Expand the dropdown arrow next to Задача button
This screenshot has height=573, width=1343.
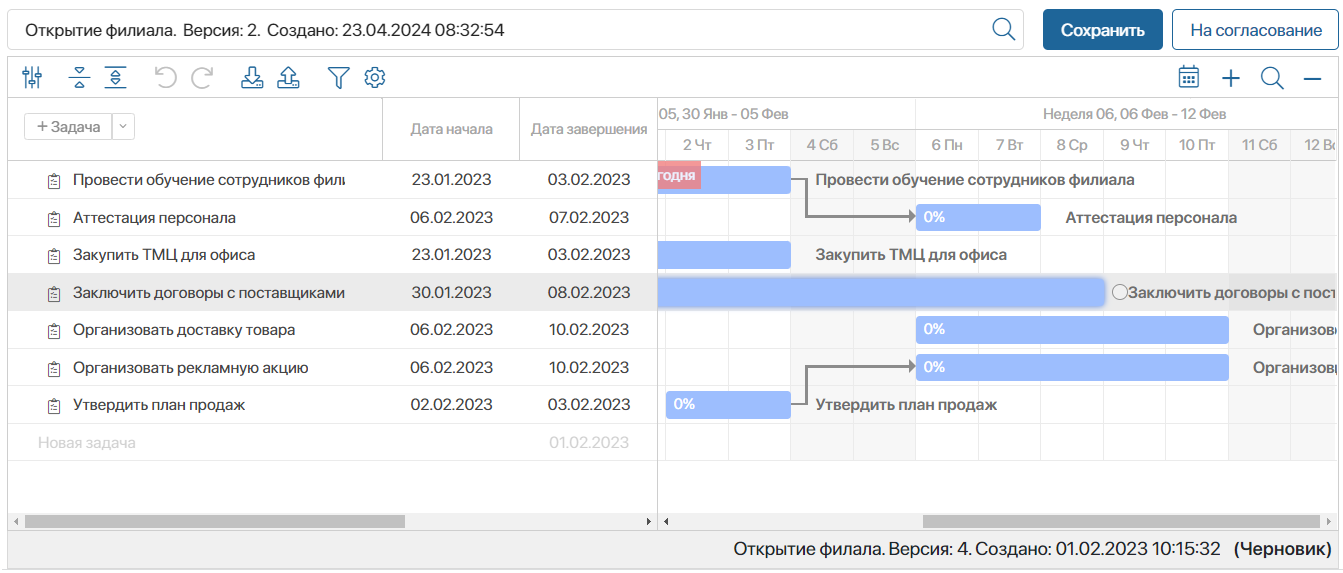[x=123, y=127]
